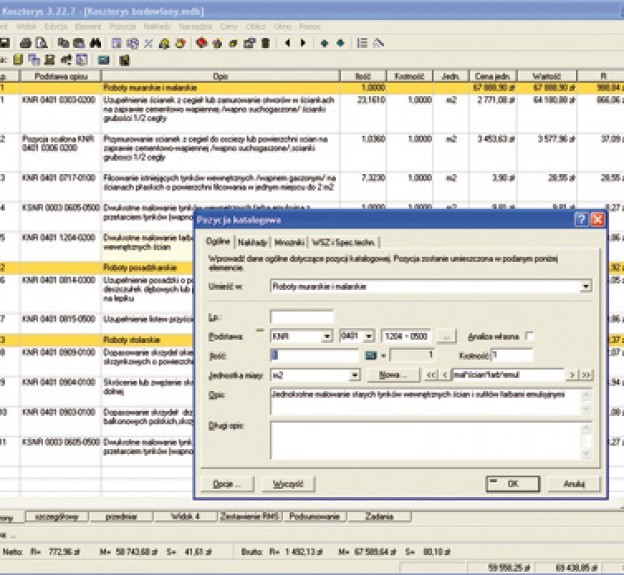Image resolution: width=624 pixels, height=575 pixels.
Task: Select the Ogólne tab
Action: pos(218,241)
